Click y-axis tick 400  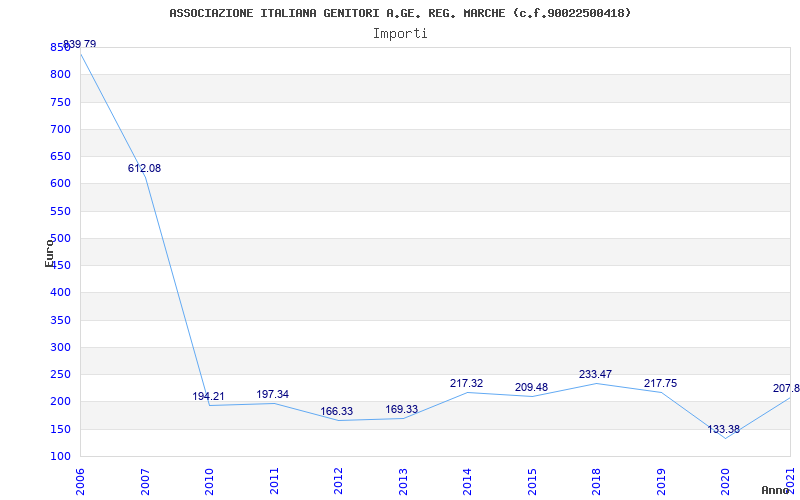point(60,293)
